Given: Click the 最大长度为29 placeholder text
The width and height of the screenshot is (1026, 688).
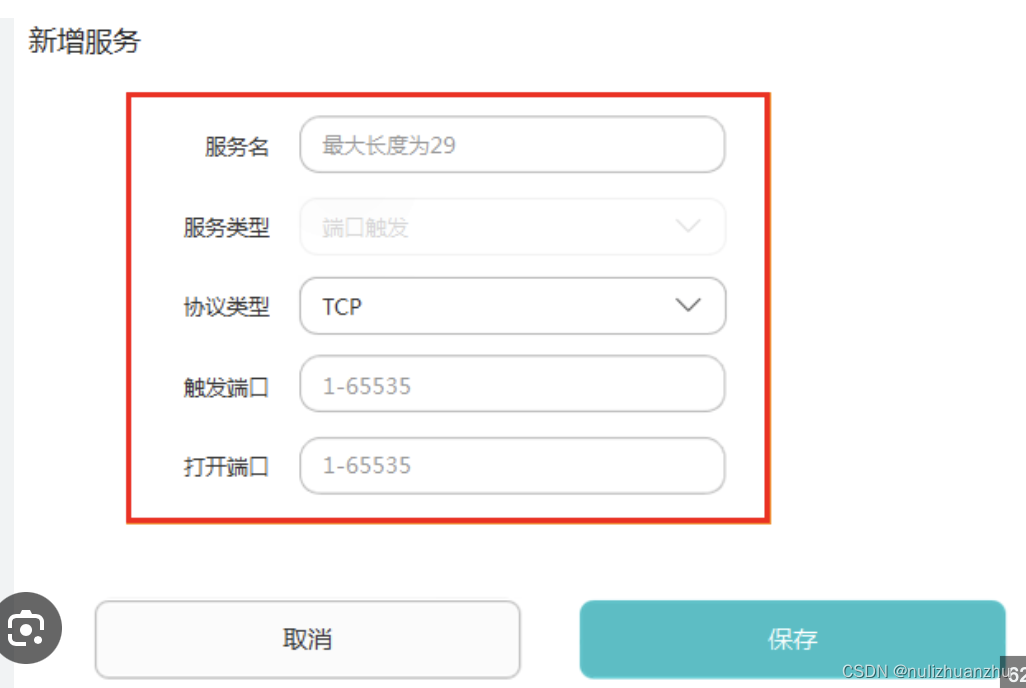Looking at the screenshot, I should [x=389, y=146].
